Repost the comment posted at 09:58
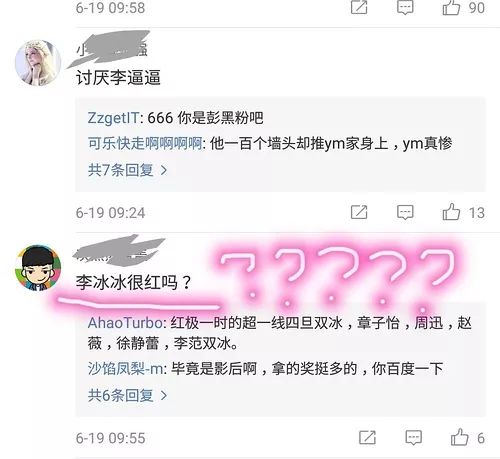The height and width of the screenshot is (459, 500). point(359,7)
